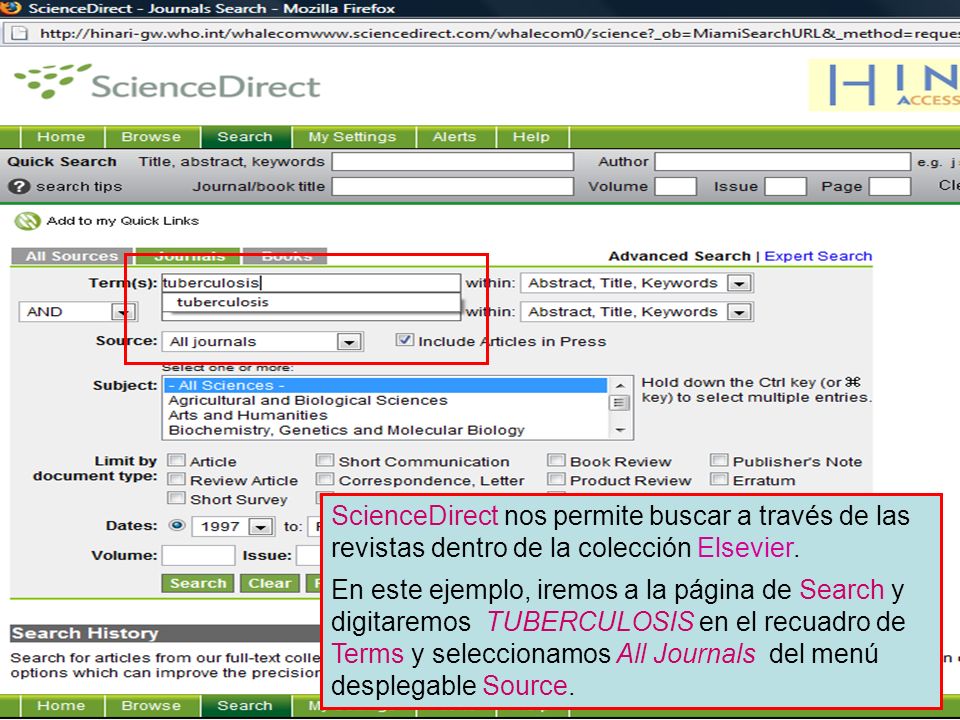Click the Subject list scrollbar thumb
Viewport: 960px width, 720px height.
click(x=619, y=403)
